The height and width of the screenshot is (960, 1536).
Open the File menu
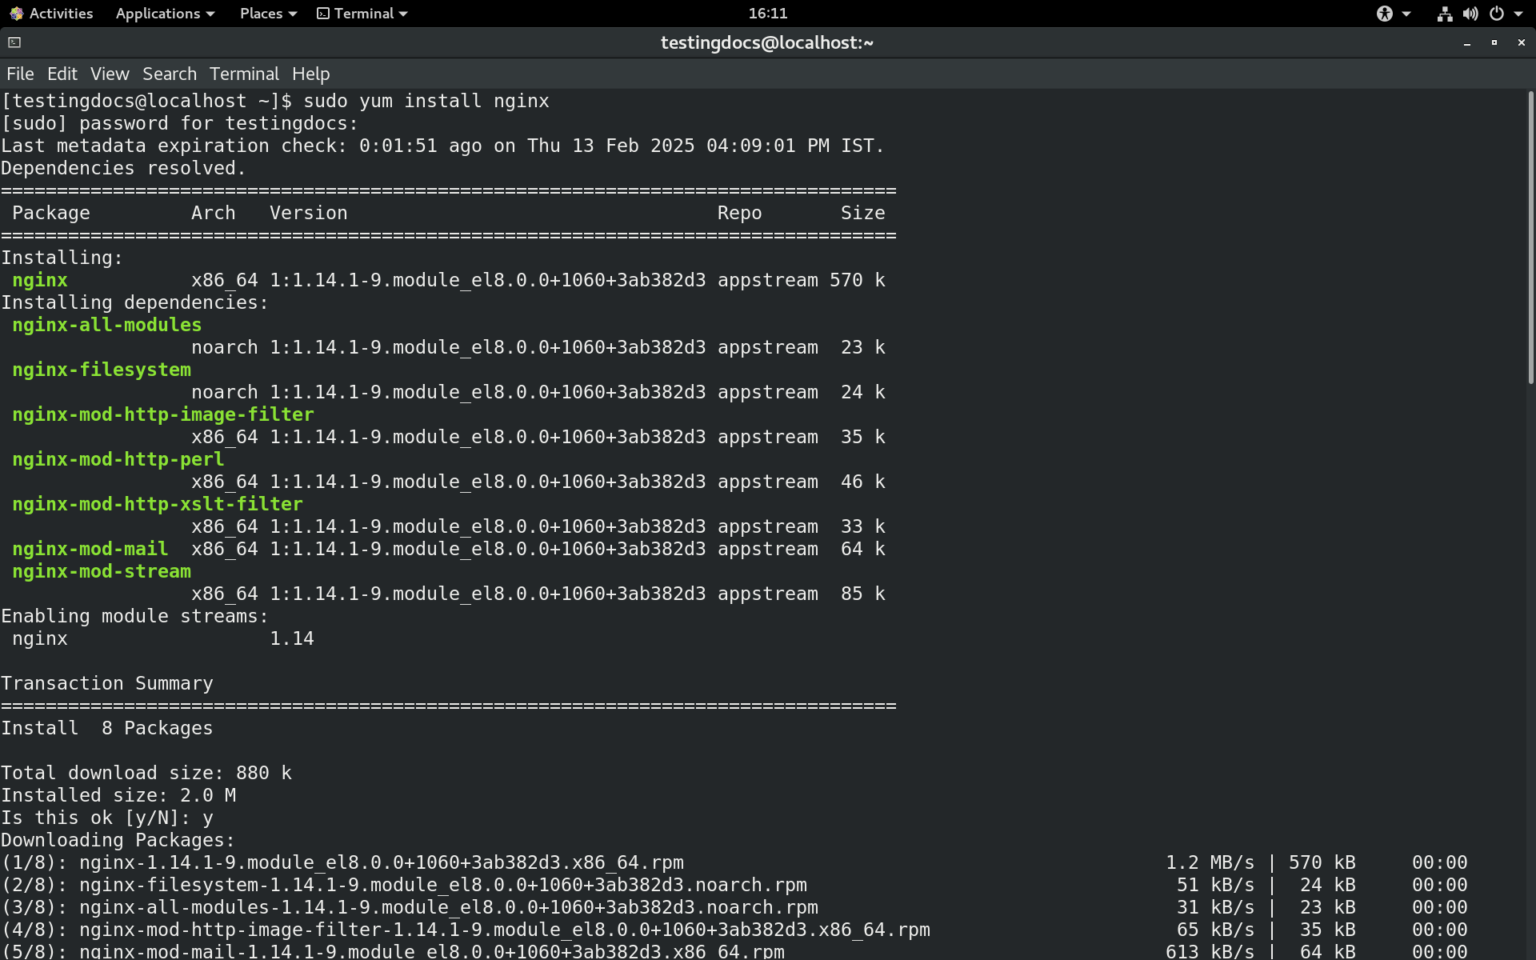[x=20, y=73]
